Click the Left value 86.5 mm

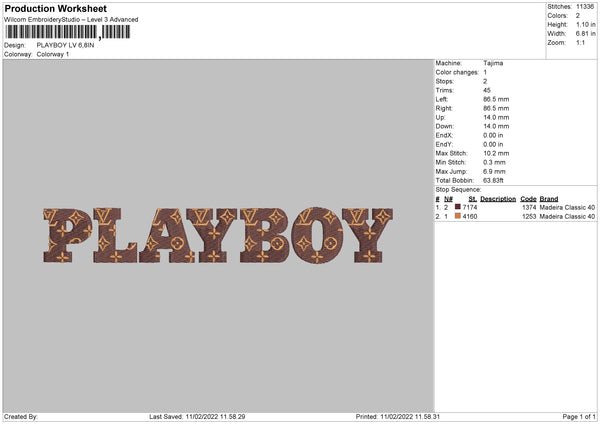[x=496, y=99]
